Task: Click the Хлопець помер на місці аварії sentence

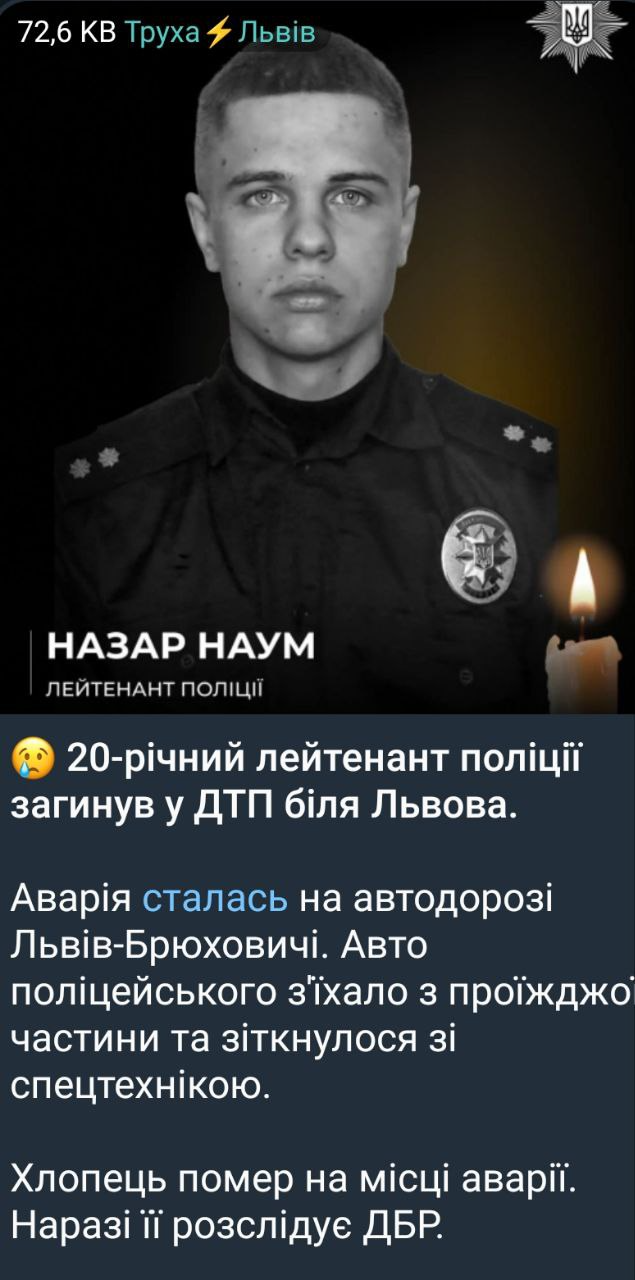Action: point(294,1181)
